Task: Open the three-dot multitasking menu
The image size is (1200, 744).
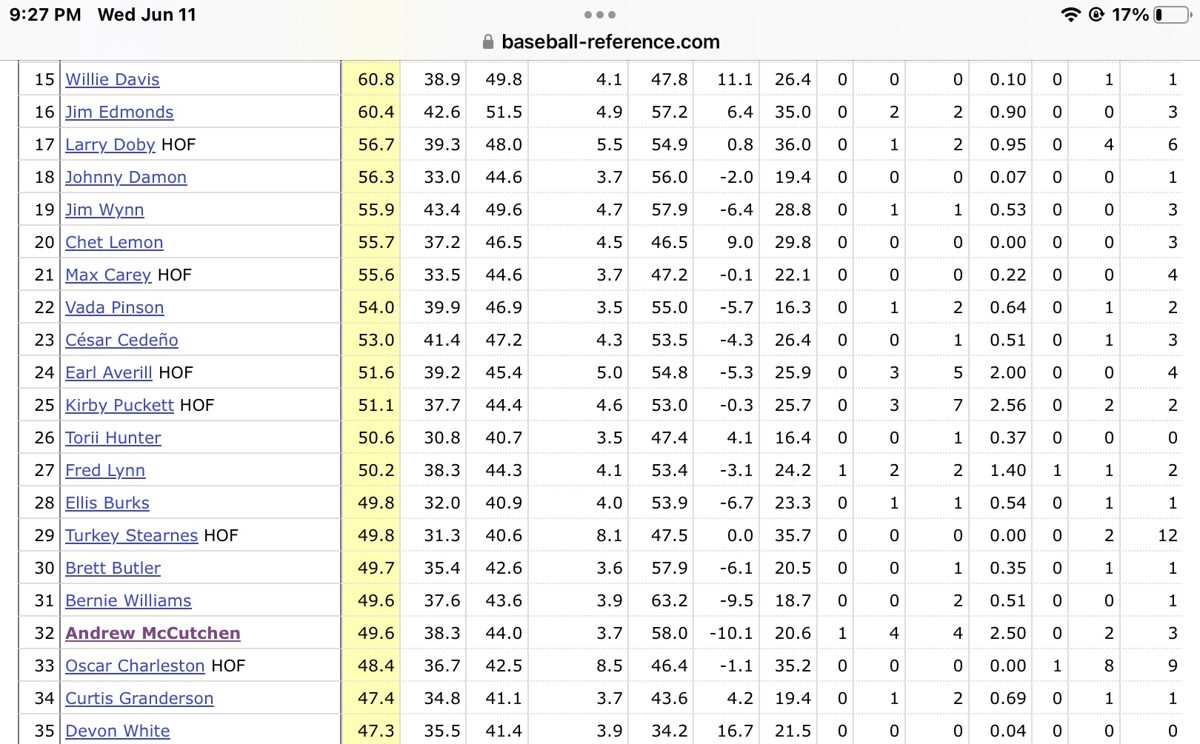Action: tap(600, 15)
